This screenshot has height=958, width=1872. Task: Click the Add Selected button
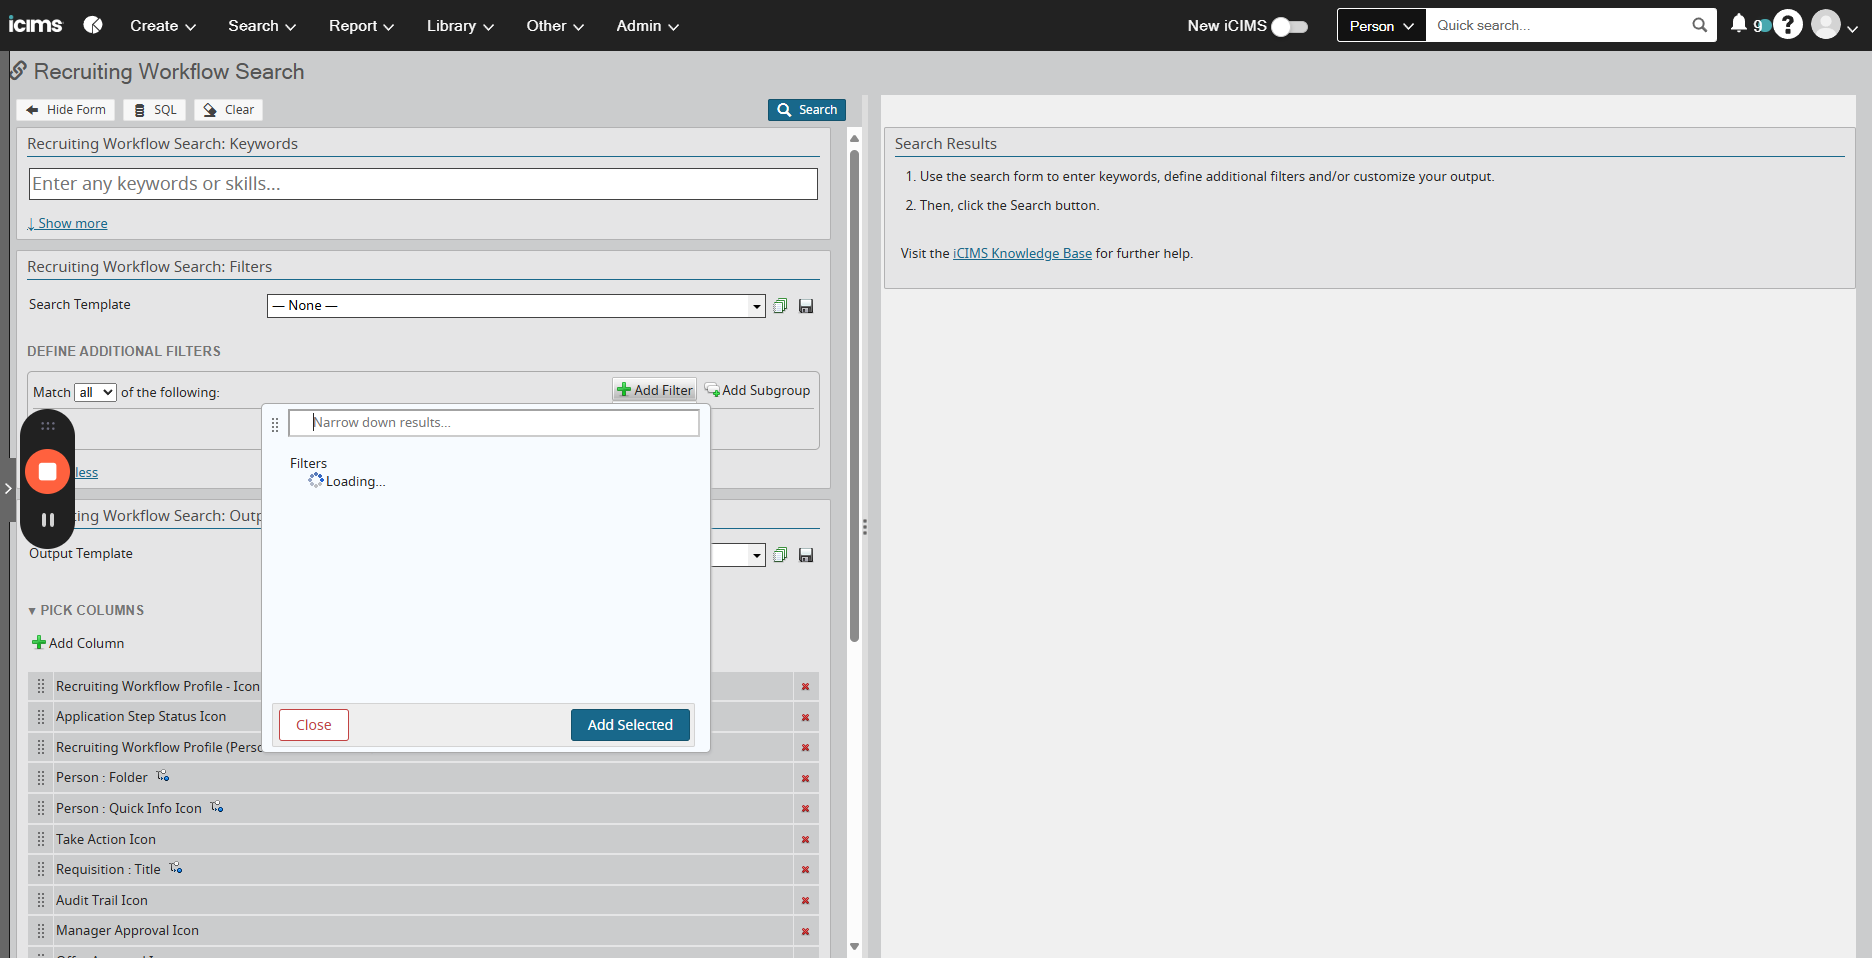tap(630, 725)
